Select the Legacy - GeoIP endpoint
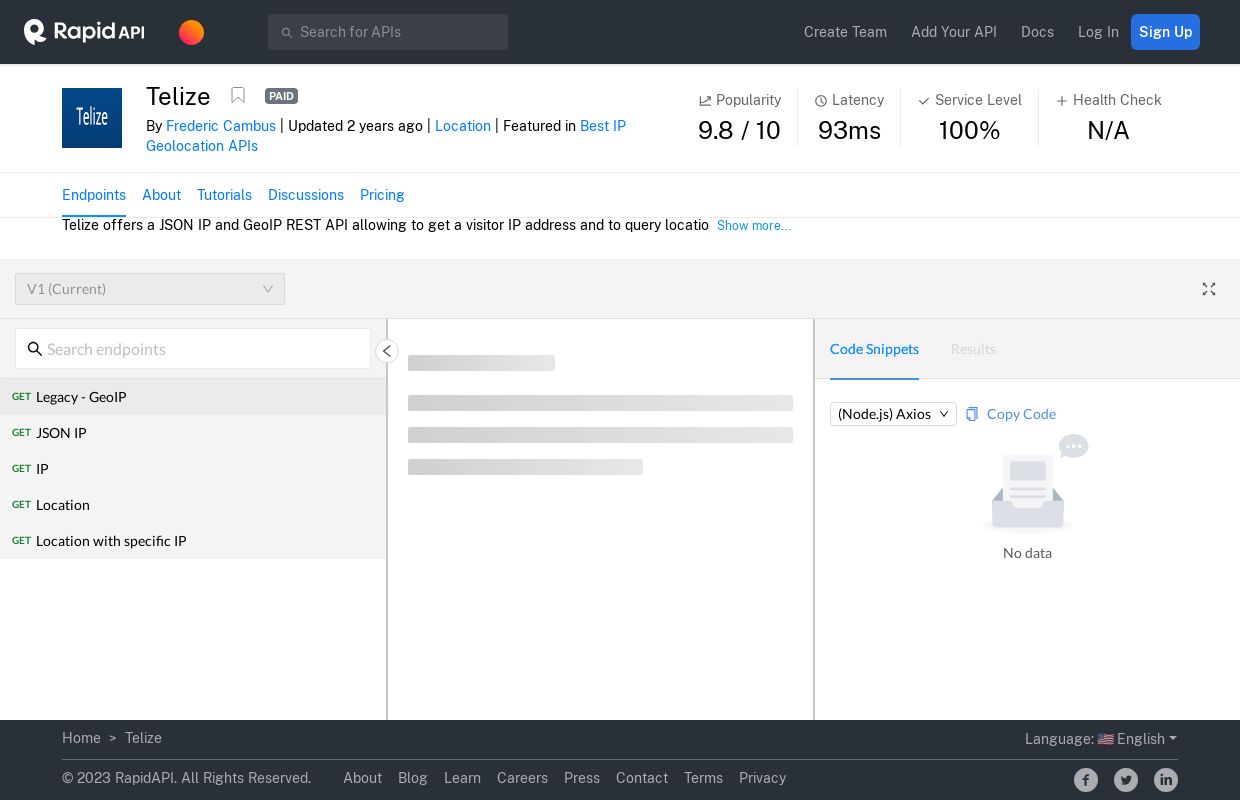1240x800 pixels. pos(193,397)
